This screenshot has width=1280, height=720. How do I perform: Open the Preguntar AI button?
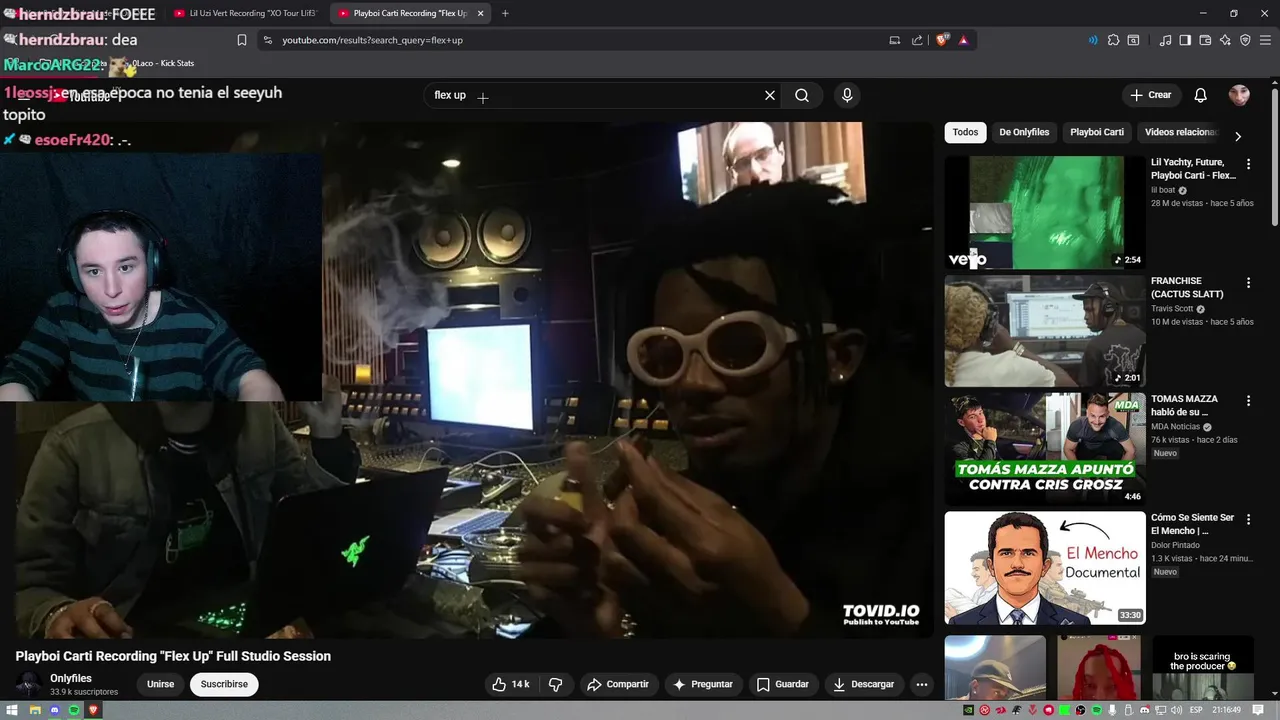[x=703, y=684]
